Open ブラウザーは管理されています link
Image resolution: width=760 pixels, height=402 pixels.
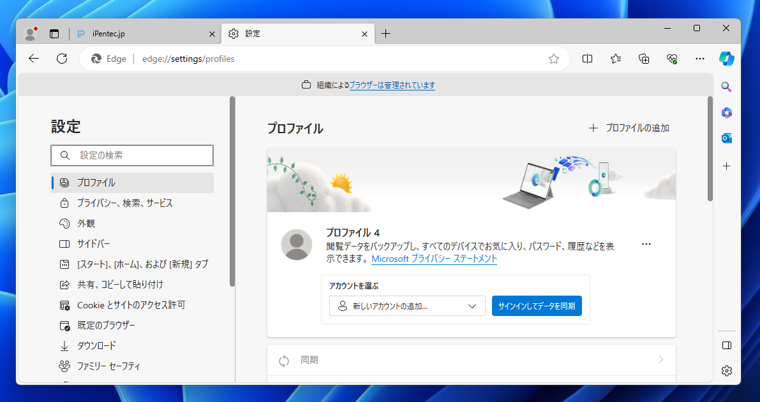click(392, 85)
